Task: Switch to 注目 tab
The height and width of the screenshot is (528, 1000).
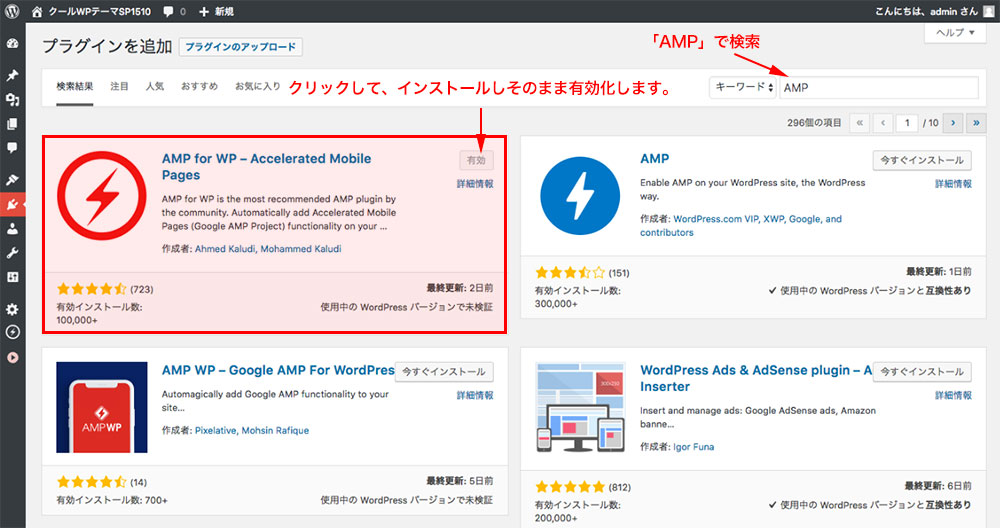Action: click(119, 86)
